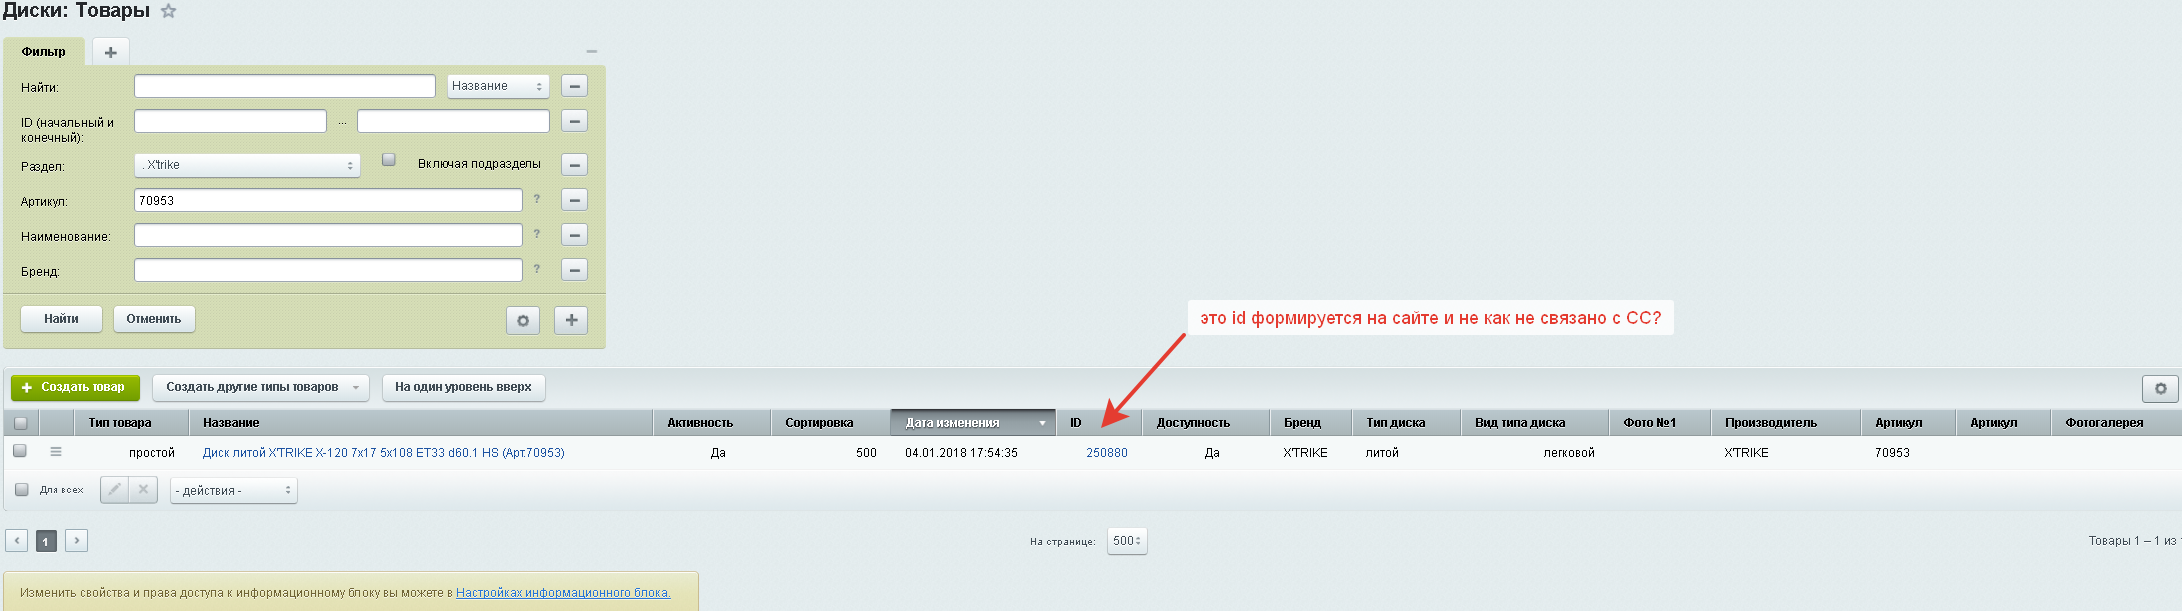The width and height of the screenshot is (2182, 611).
Task: Add a new filter tab with plus
Action: 111,52
